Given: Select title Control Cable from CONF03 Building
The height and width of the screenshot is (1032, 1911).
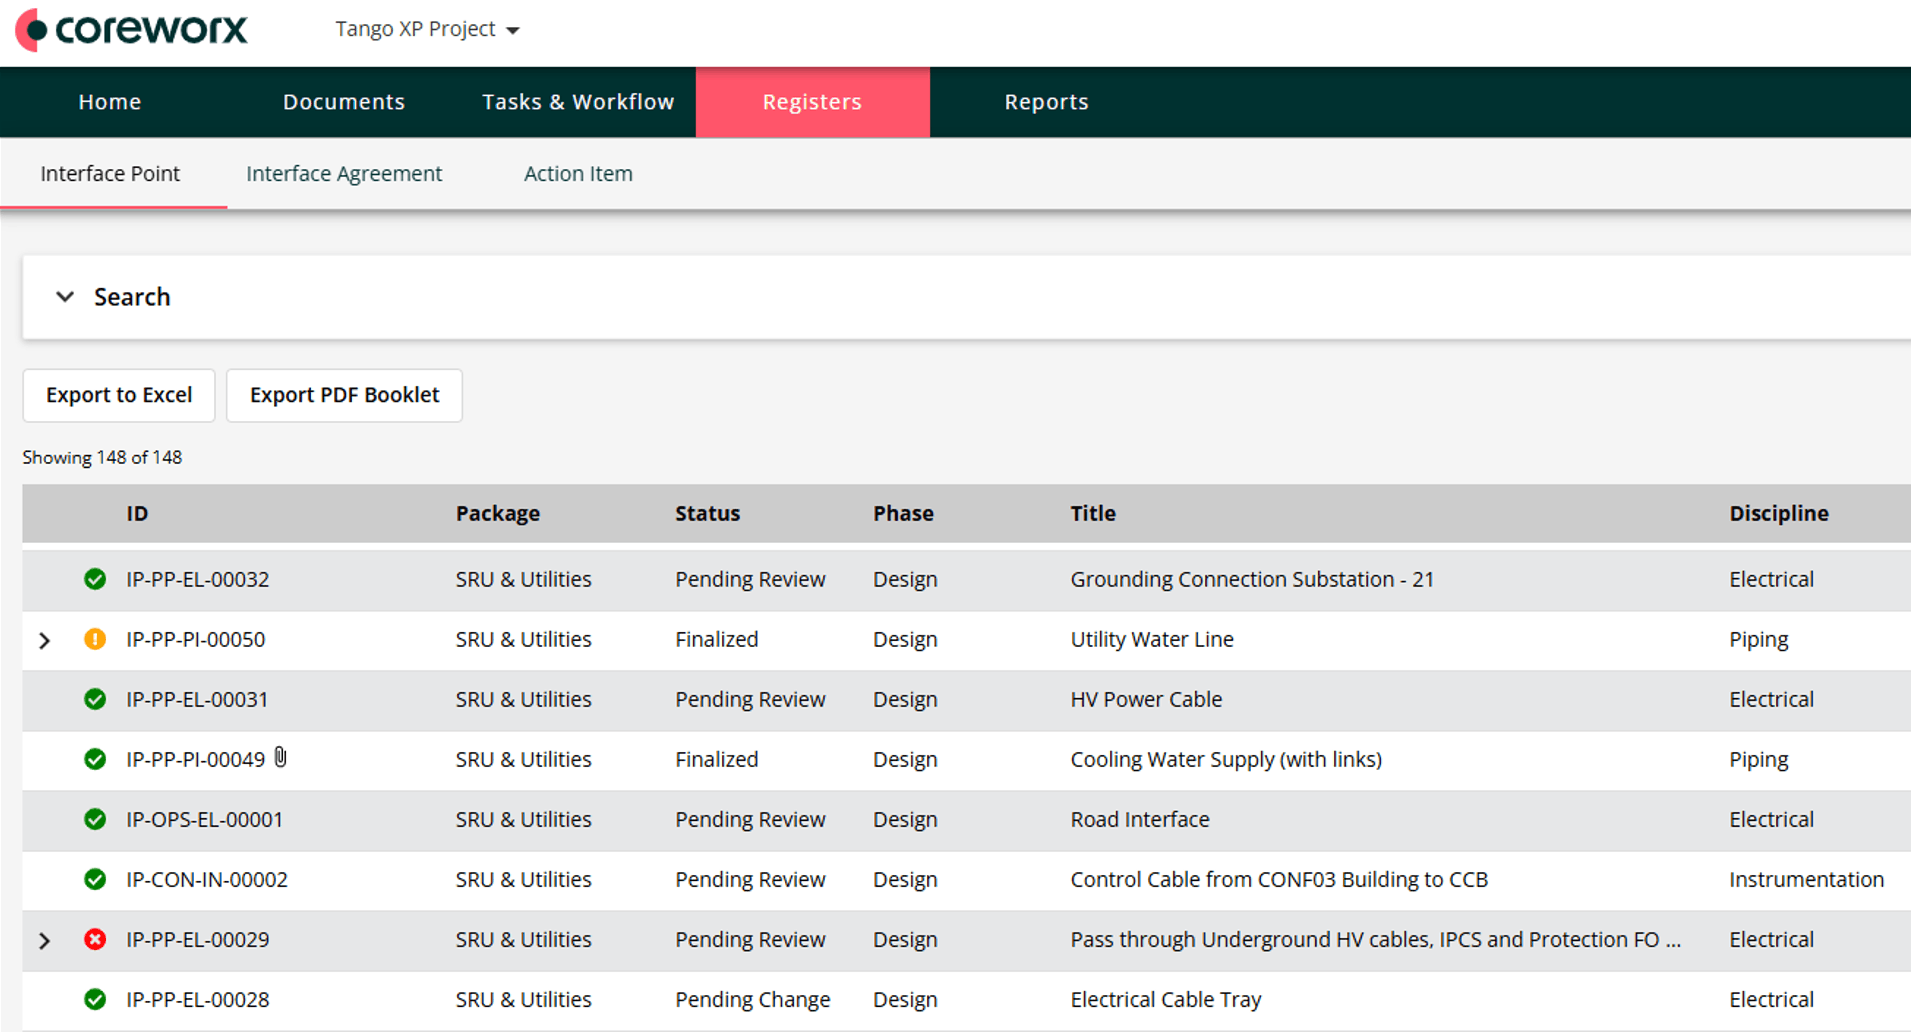Looking at the screenshot, I should (x=1279, y=879).
